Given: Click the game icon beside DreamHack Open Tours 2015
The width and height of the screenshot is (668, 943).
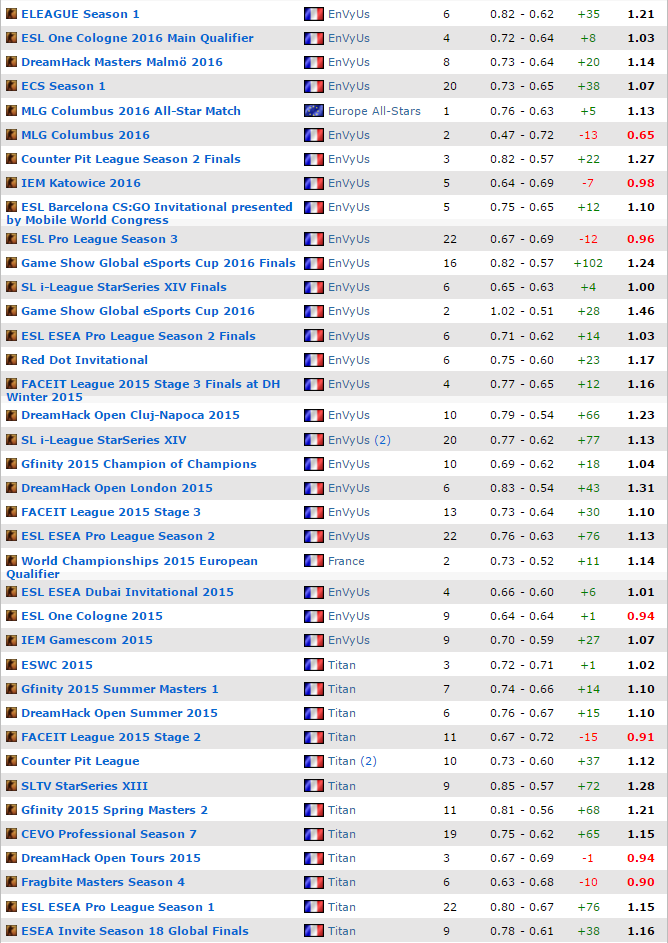Looking at the screenshot, I should coord(11,857).
